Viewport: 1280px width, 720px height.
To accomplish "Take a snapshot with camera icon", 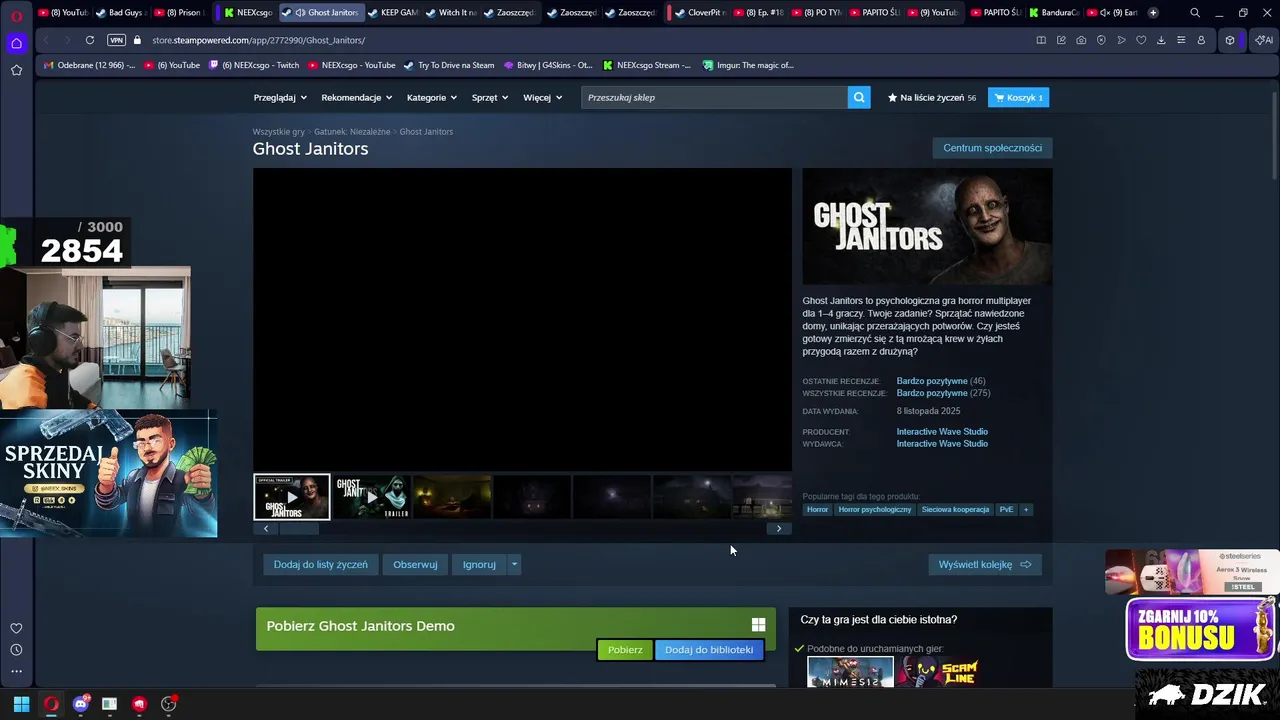I will [x=1081, y=40].
